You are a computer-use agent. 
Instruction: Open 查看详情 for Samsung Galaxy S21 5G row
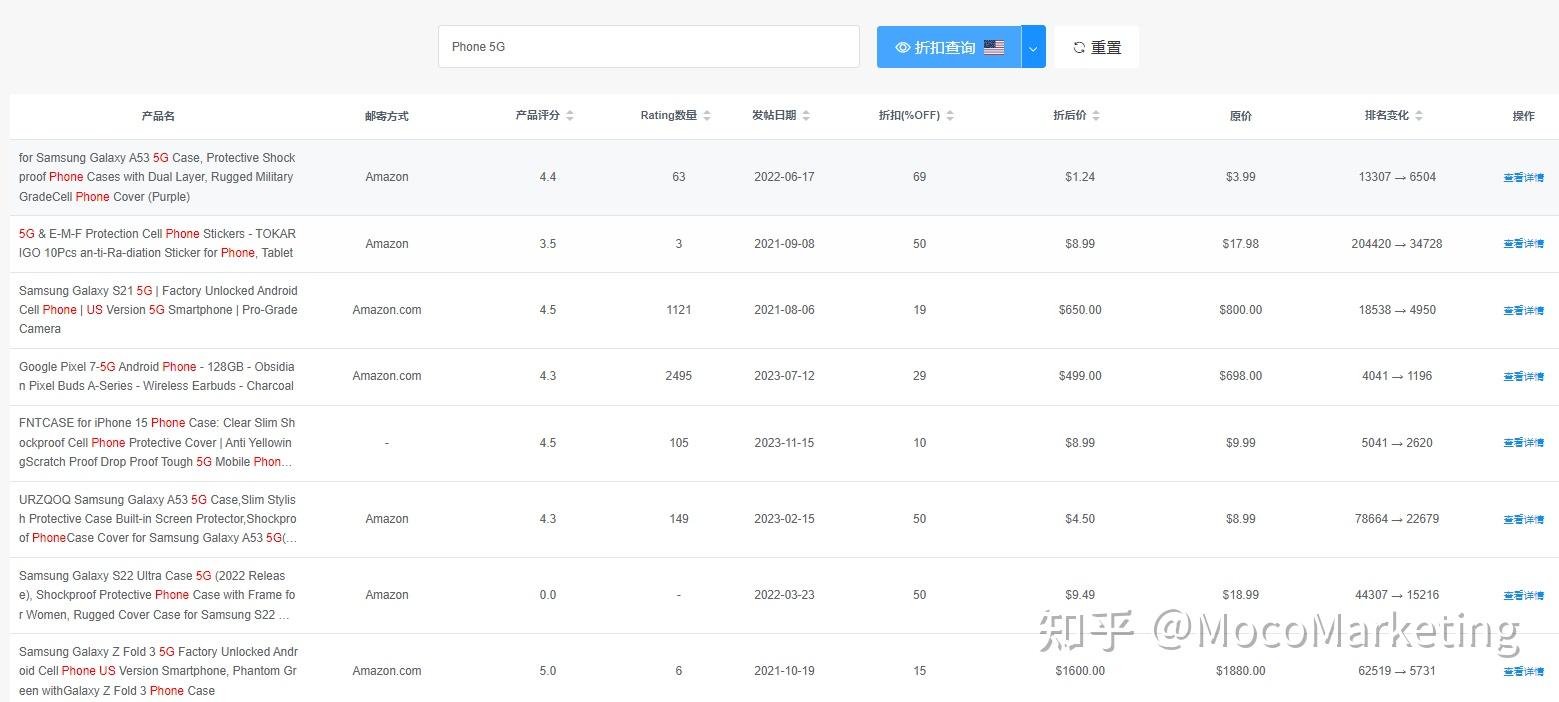[1523, 311]
